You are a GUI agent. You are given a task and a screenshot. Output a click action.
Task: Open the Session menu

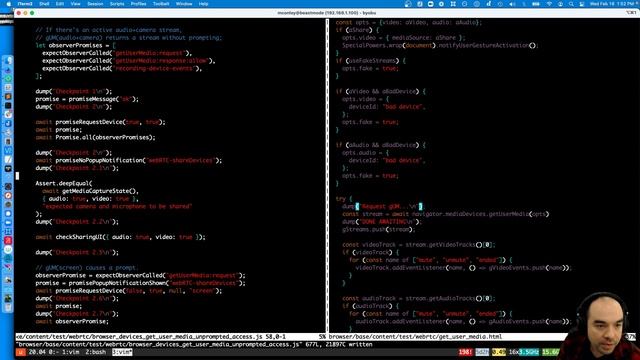(95, 4)
